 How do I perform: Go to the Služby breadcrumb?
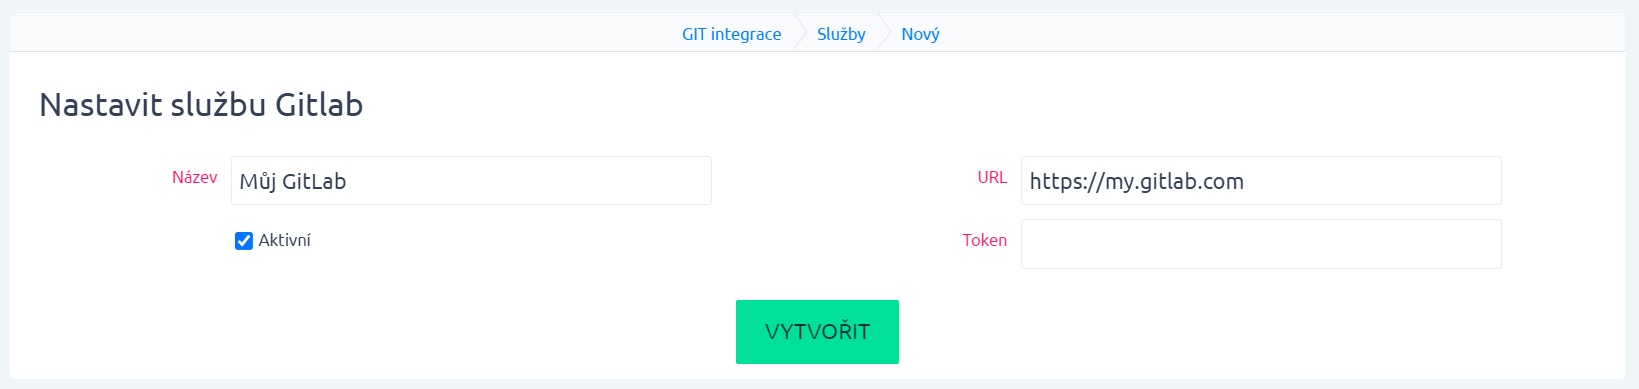tap(841, 34)
